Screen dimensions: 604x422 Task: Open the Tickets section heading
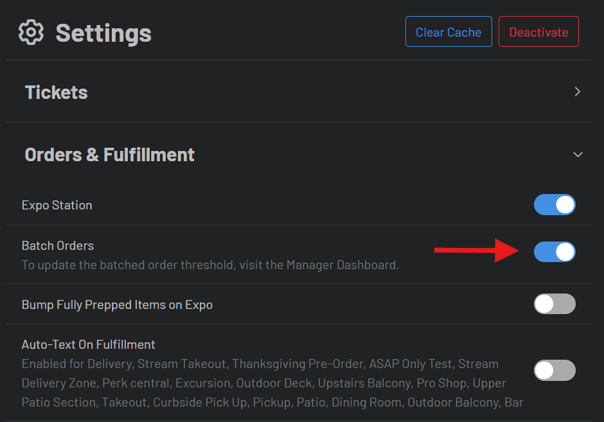(56, 92)
